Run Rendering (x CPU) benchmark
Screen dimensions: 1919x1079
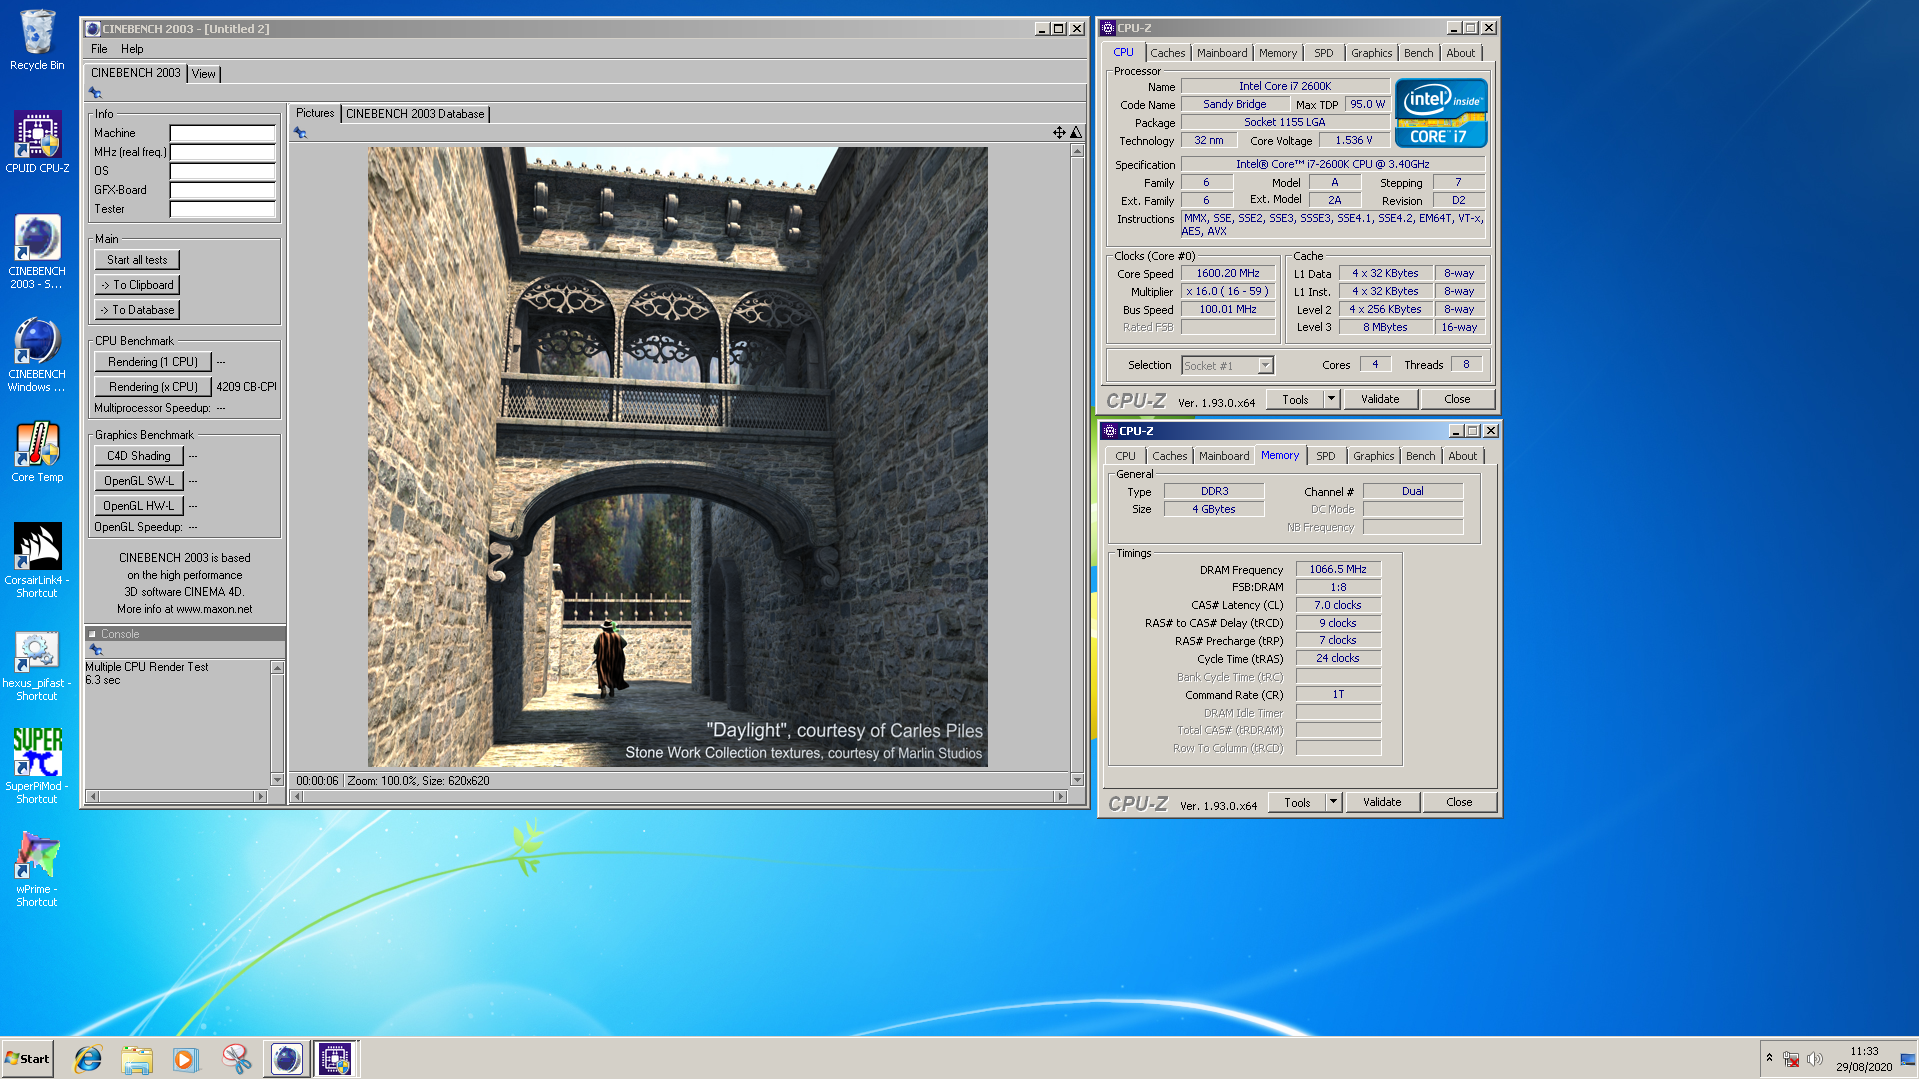point(153,387)
